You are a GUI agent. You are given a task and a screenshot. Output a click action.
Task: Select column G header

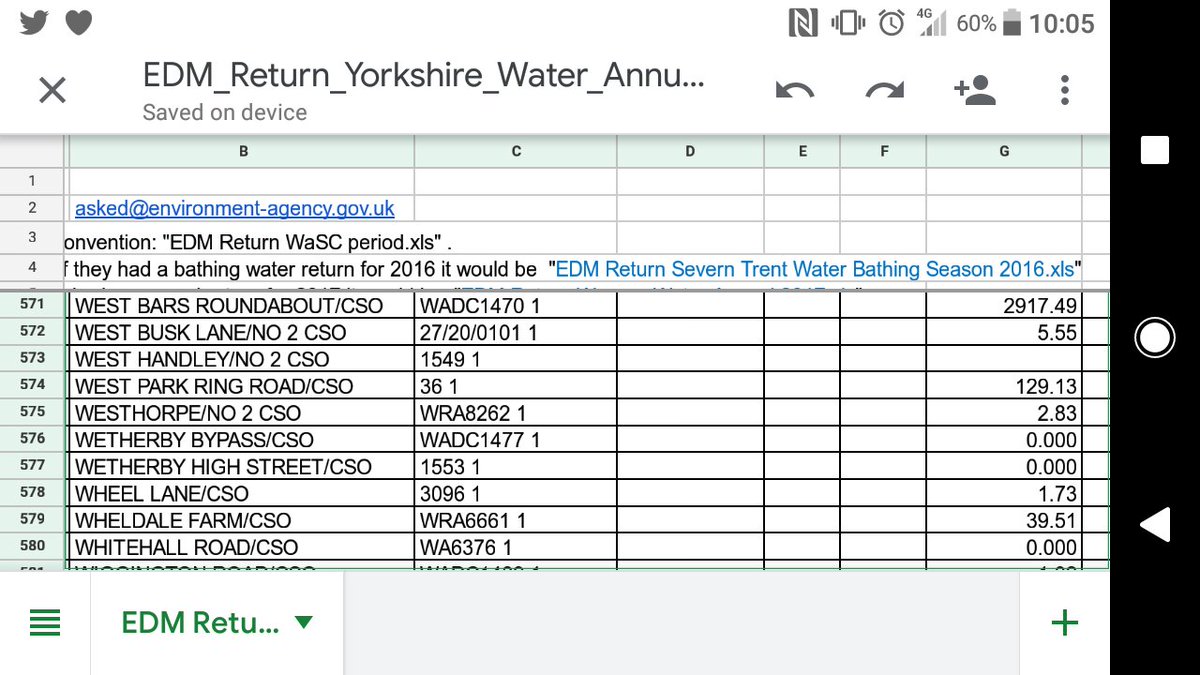[1004, 152]
